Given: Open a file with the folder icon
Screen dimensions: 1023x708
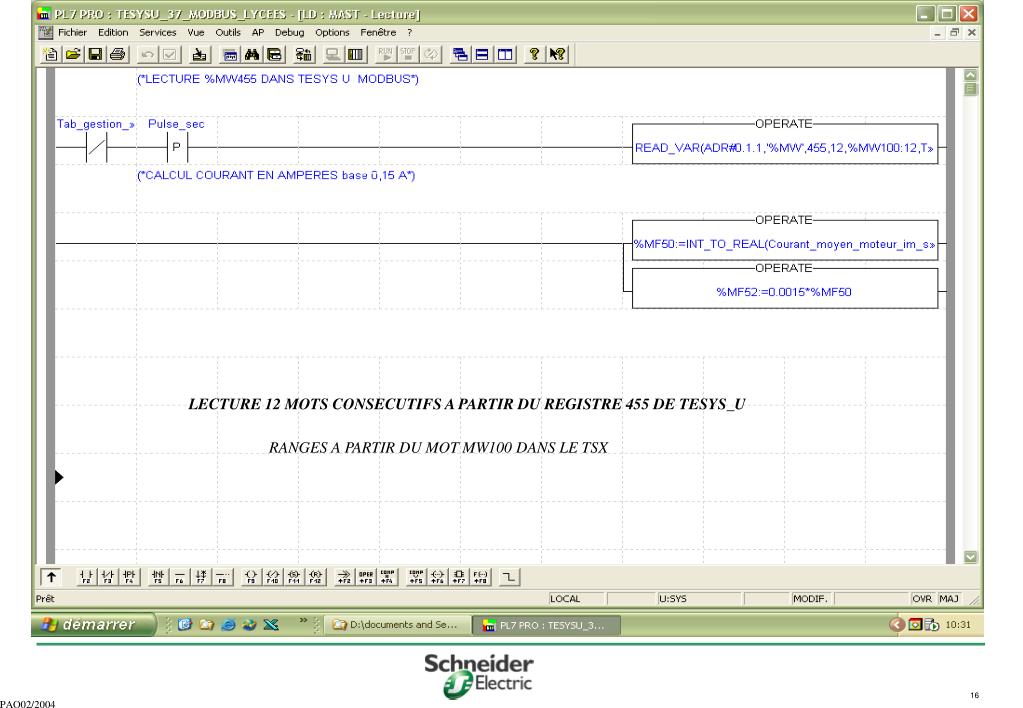Looking at the screenshot, I should (x=73, y=55).
